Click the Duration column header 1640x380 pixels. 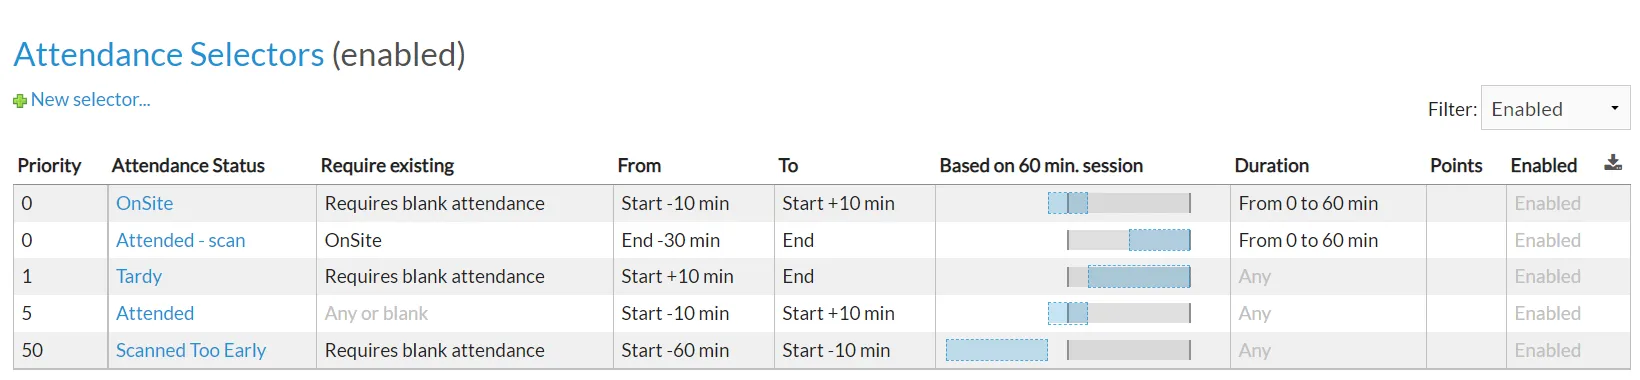pos(1271,165)
